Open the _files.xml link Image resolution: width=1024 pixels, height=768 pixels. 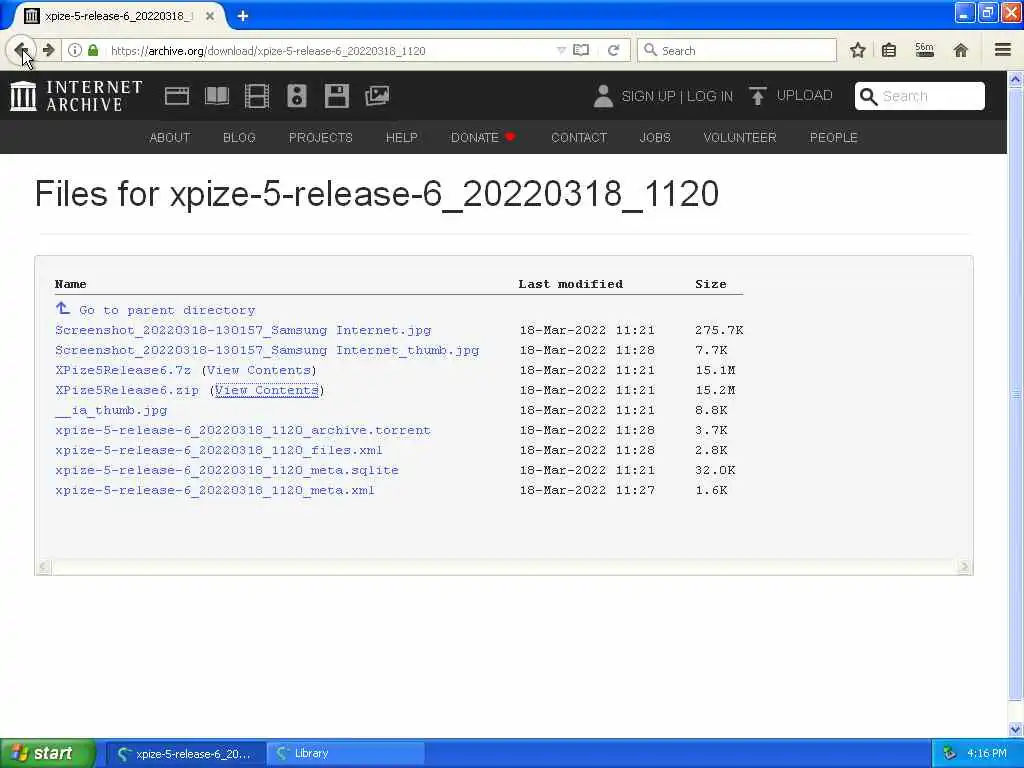point(219,451)
